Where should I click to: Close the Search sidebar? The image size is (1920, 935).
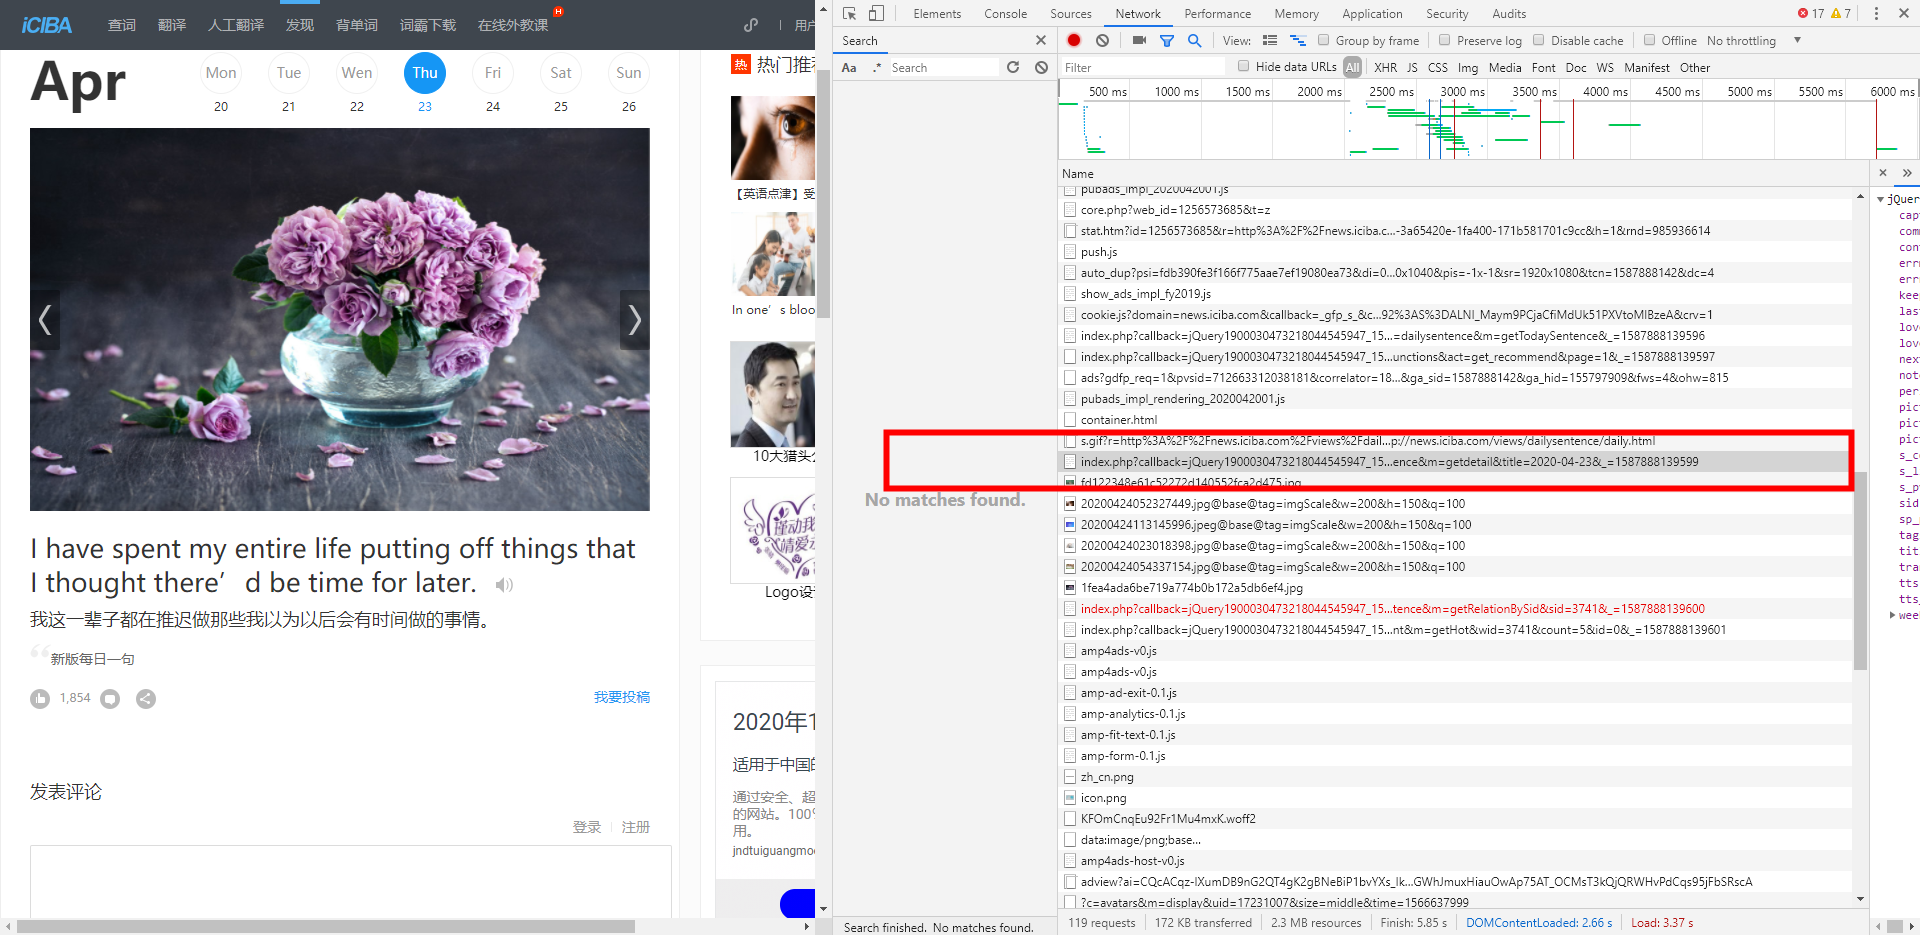click(x=1041, y=40)
